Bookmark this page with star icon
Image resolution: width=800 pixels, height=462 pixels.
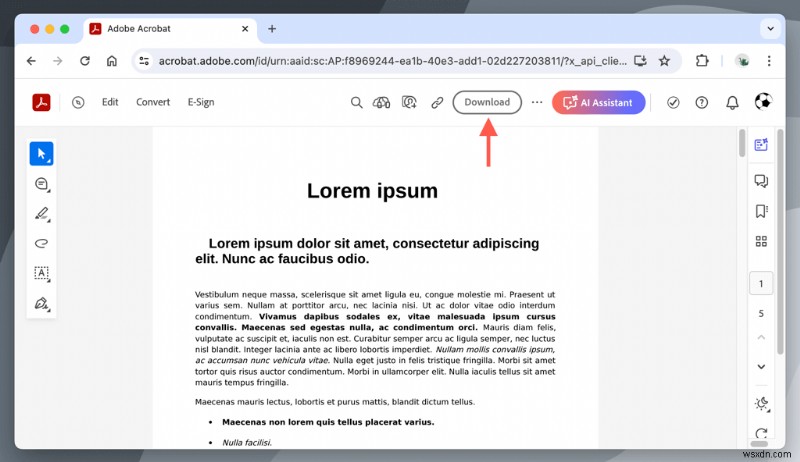tap(664, 61)
